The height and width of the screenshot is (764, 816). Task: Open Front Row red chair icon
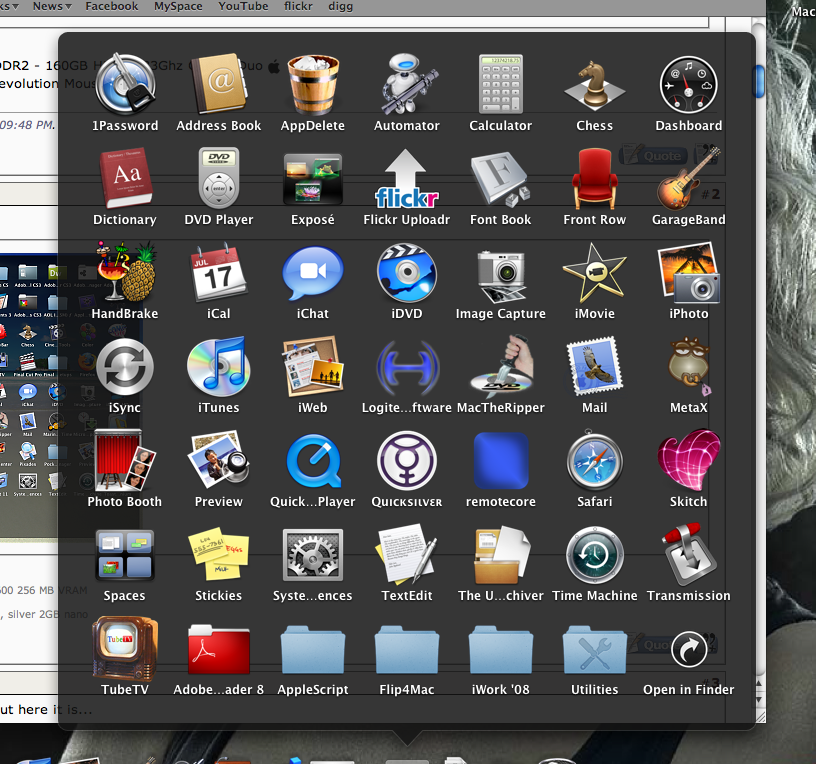pos(594,179)
